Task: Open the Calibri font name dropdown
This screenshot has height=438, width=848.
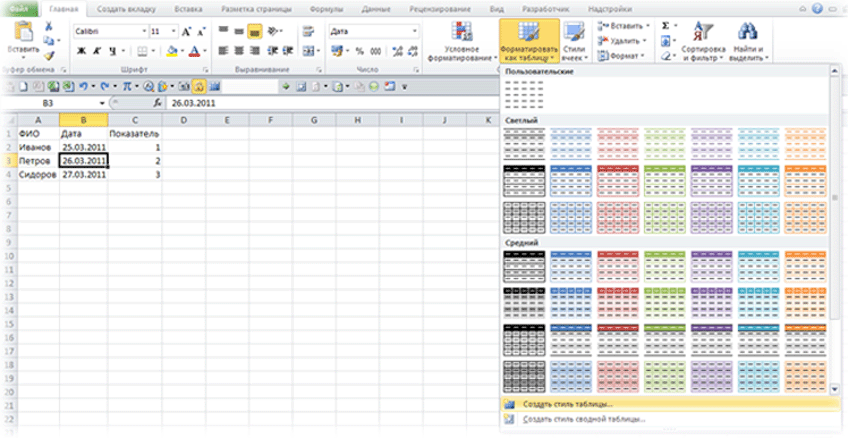Action: 144,32
